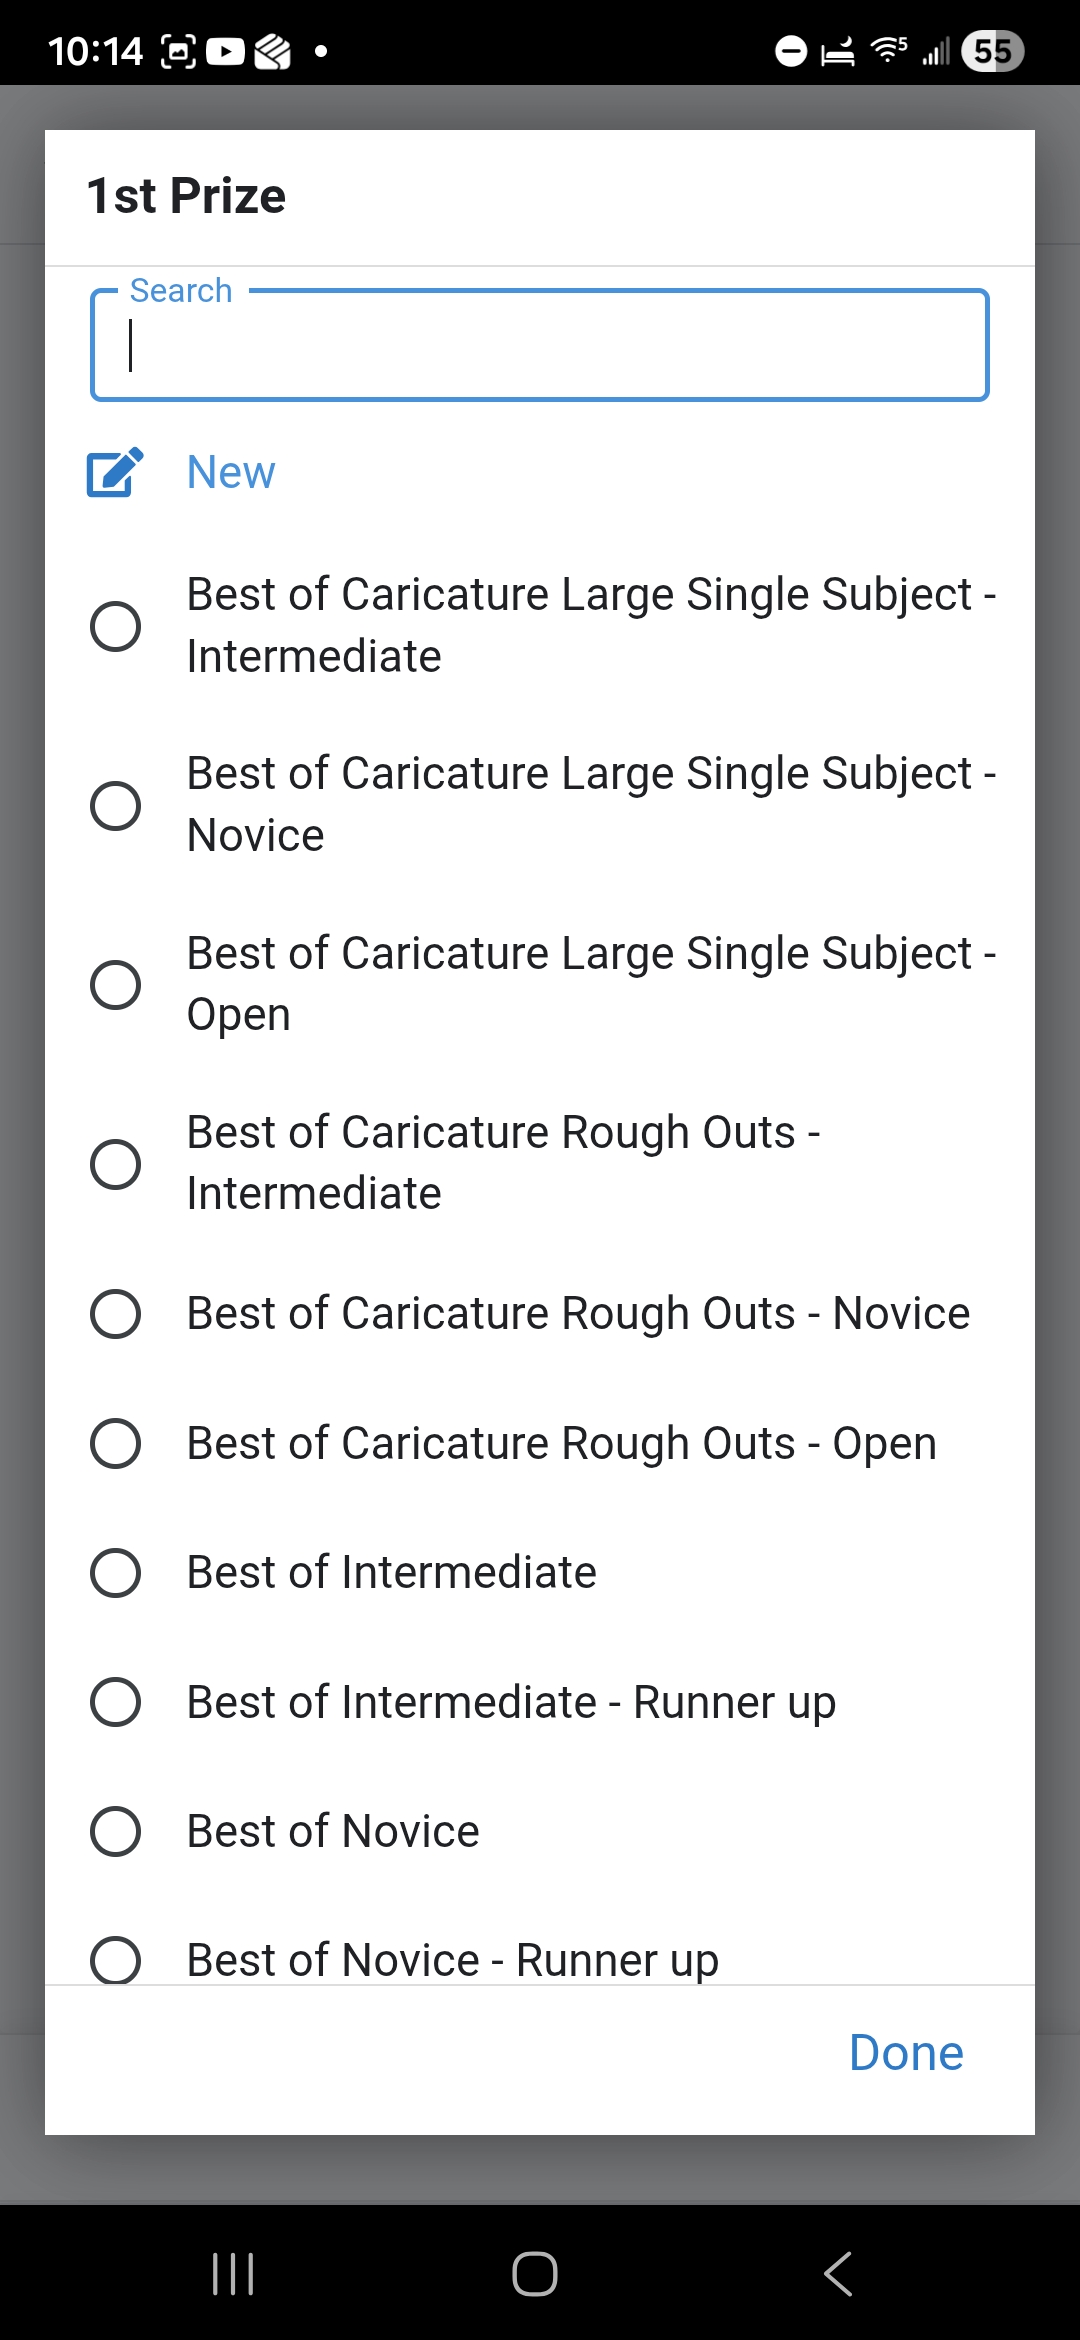
Task: Tap the Recent apps navigation icon
Action: (x=232, y=2272)
